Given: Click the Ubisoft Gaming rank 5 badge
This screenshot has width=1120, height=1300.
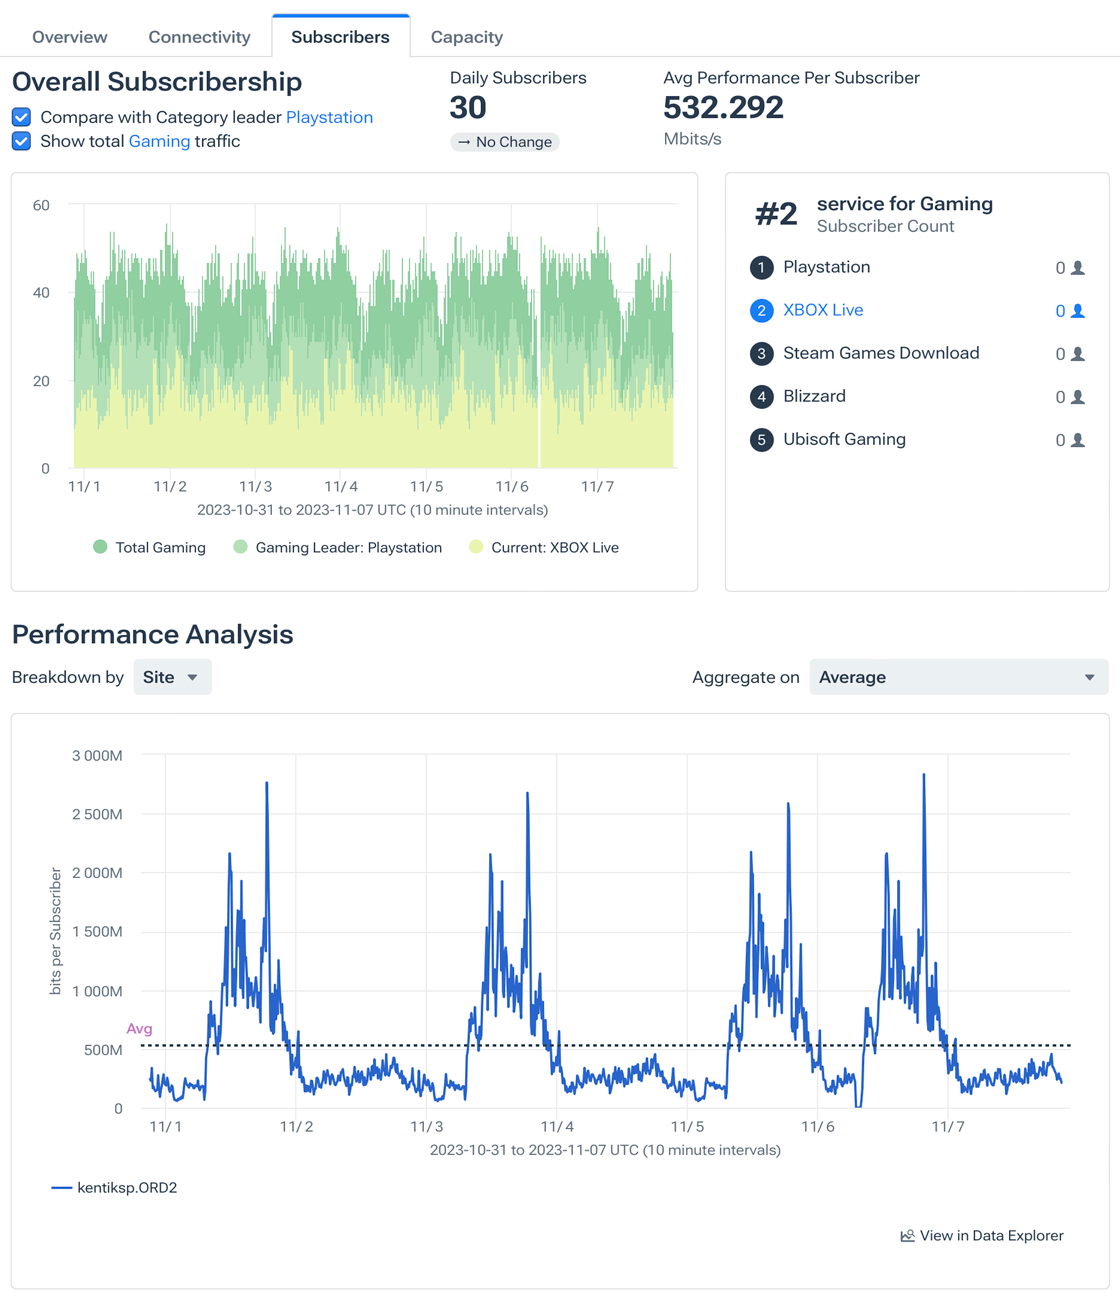Looking at the screenshot, I should 761,440.
